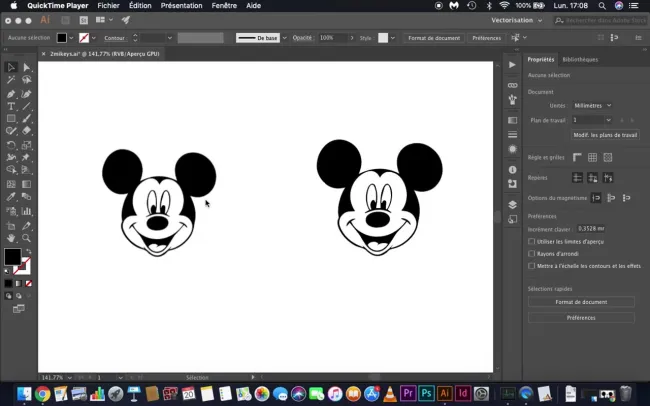
Task: Select the Direct Selection tool
Action: click(x=27, y=67)
